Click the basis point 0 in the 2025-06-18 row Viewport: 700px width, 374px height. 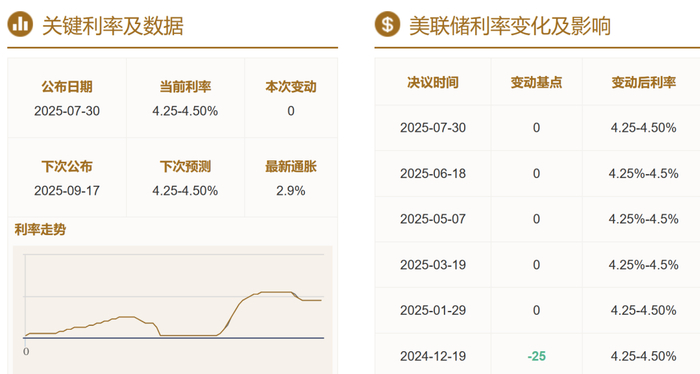(x=536, y=173)
